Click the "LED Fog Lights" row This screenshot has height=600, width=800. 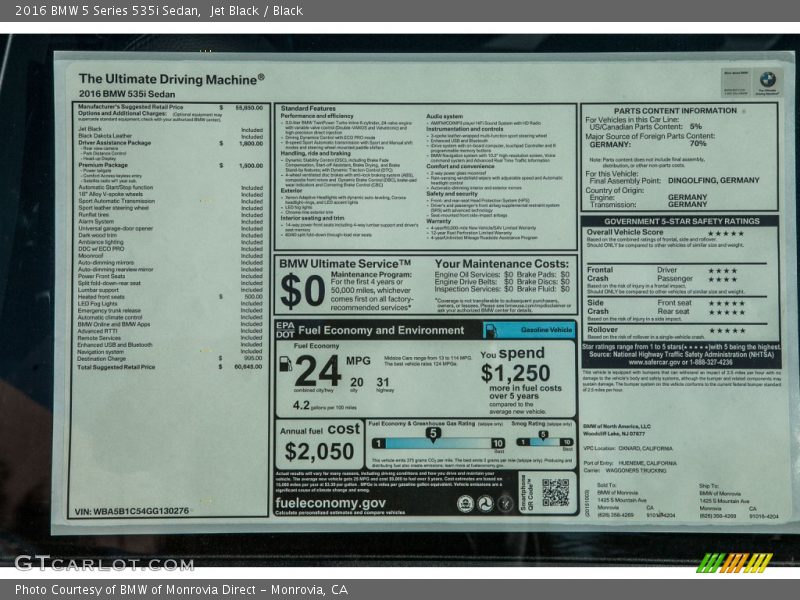(x=170, y=304)
